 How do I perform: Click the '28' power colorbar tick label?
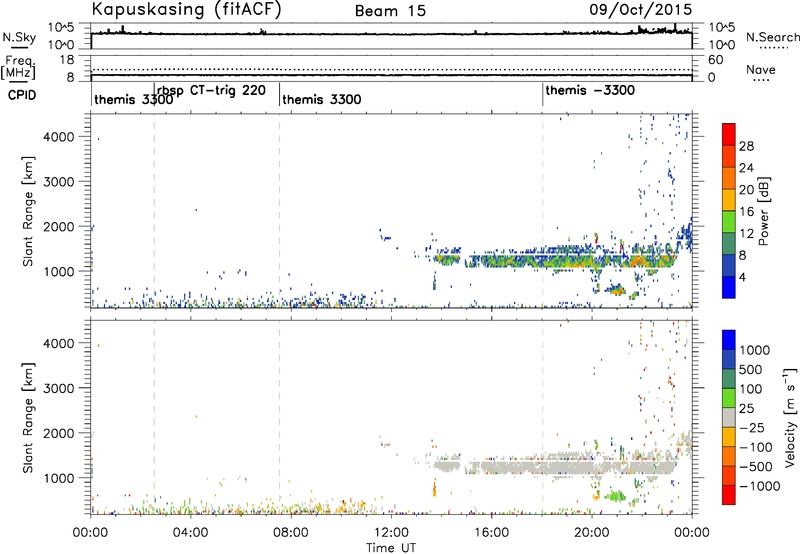746,146
